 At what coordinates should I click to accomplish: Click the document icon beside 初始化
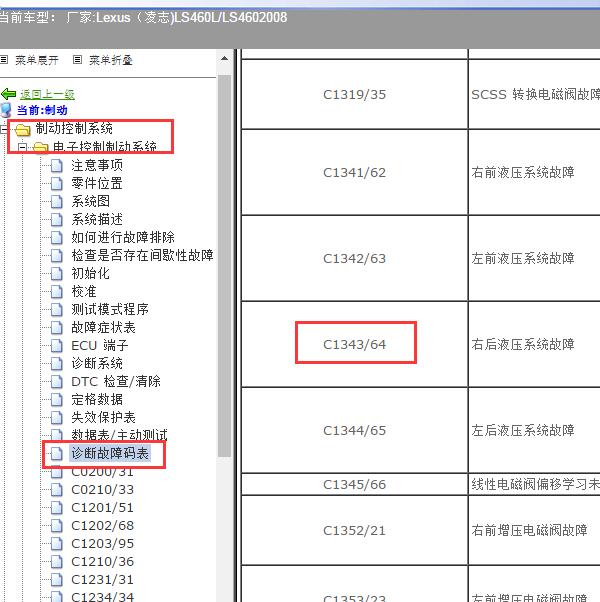point(57,274)
